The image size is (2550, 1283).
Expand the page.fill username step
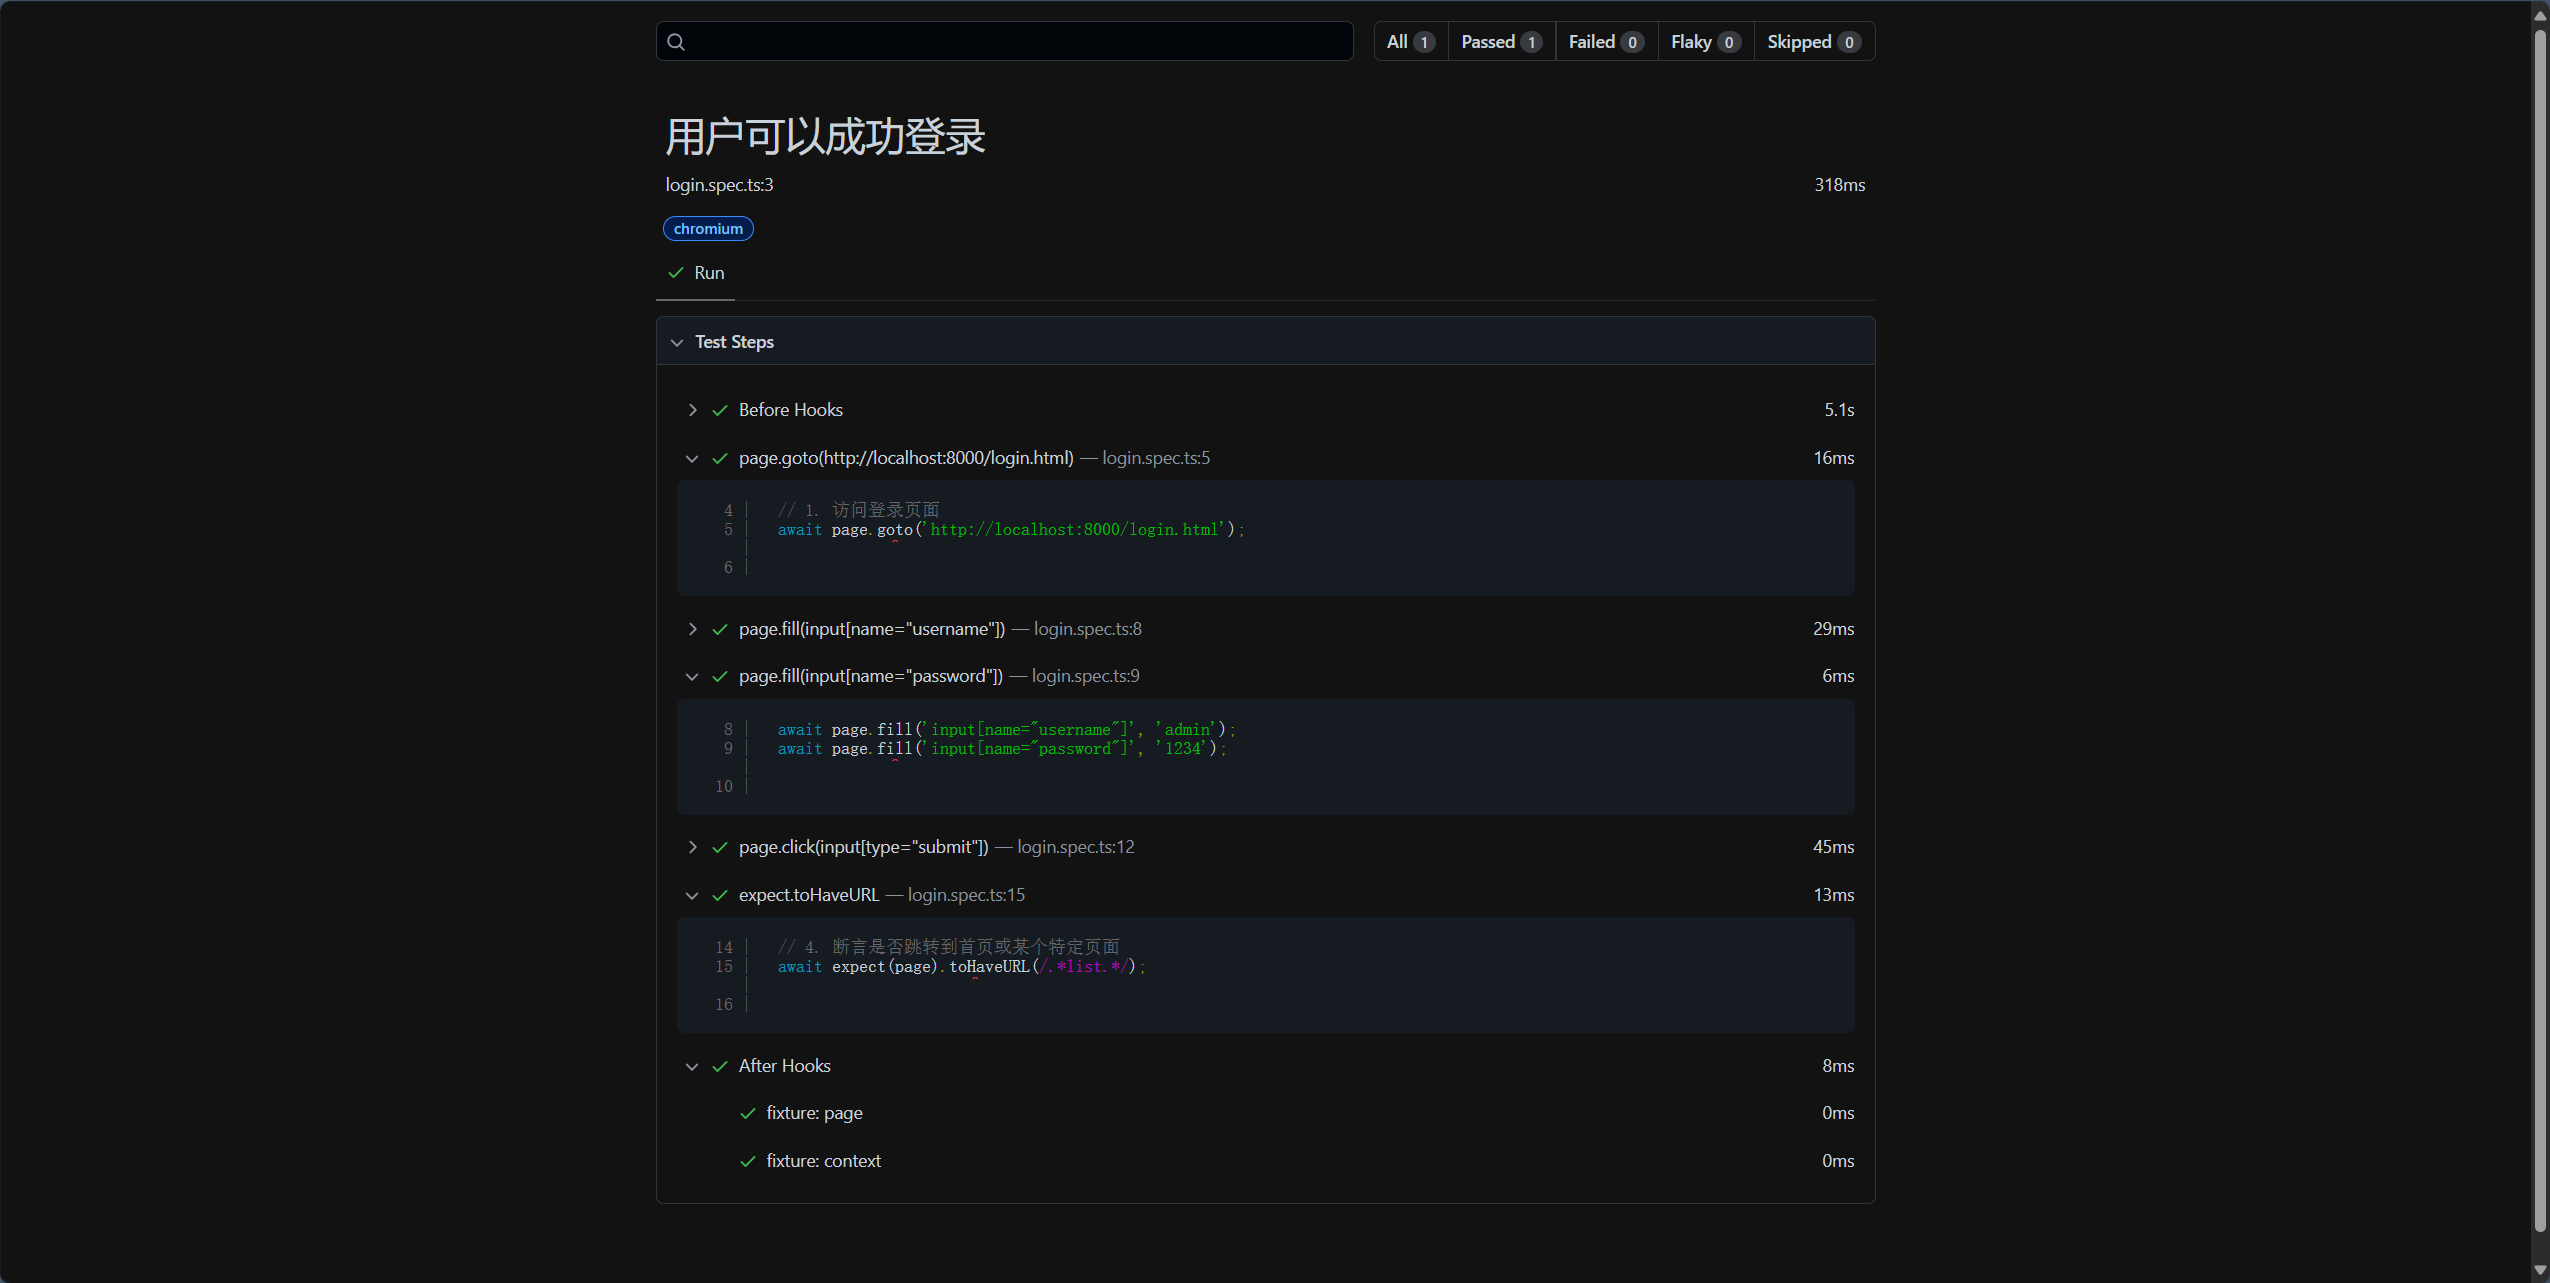(x=692, y=629)
